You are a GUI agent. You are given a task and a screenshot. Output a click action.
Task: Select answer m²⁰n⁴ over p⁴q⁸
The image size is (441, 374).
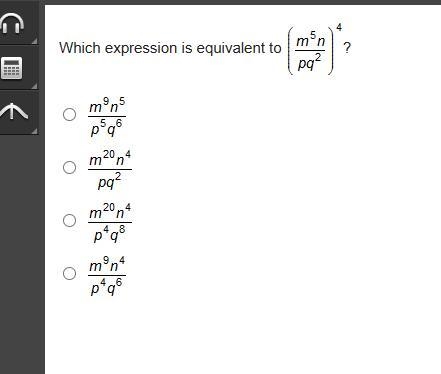click(x=69, y=220)
